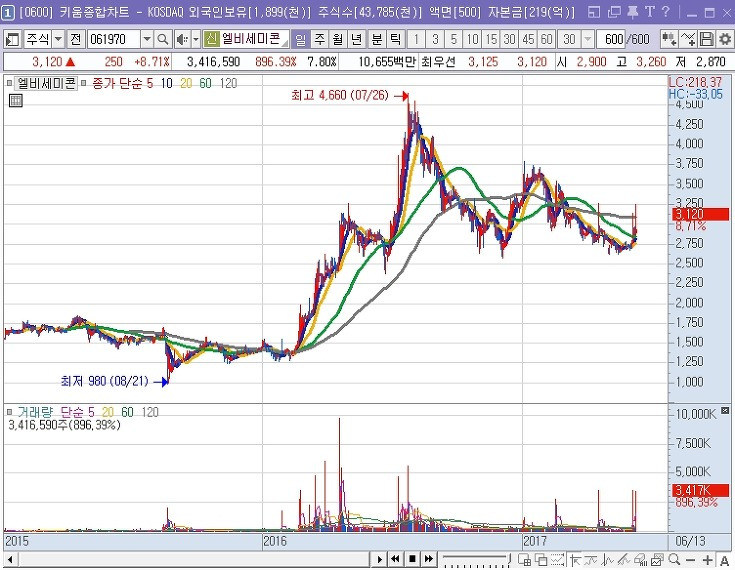Zoom in chart with plus icon
This screenshot has width=735, height=570.
click(707, 560)
